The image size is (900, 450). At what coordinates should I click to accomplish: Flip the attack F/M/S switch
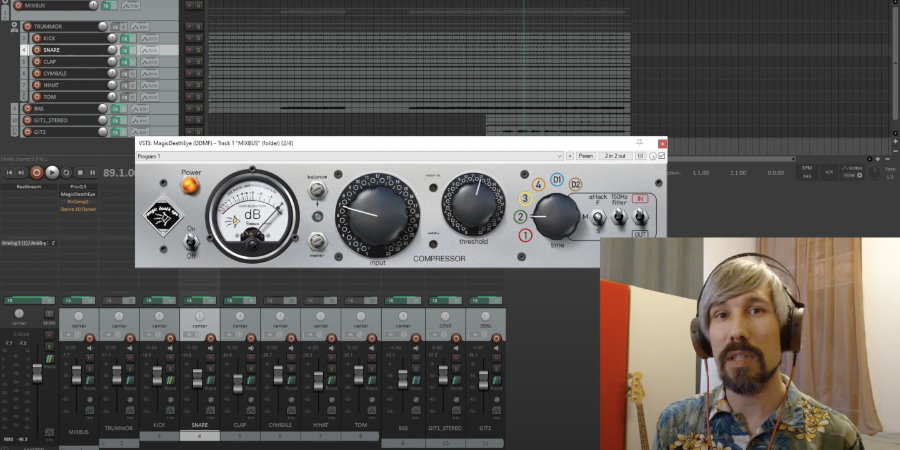pyautogui.click(x=598, y=217)
